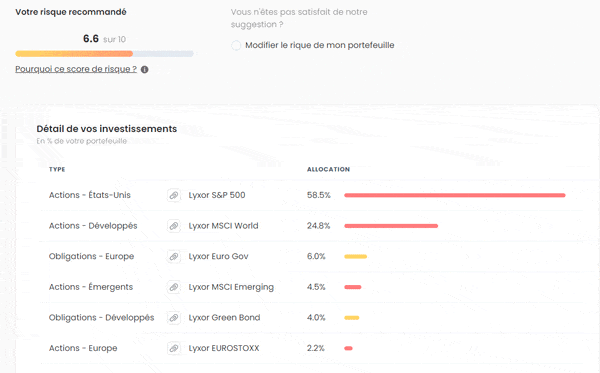Select the 'Modifier le rique de mon portefeuille' radio button
This screenshot has width=600, height=373.
(x=236, y=46)
